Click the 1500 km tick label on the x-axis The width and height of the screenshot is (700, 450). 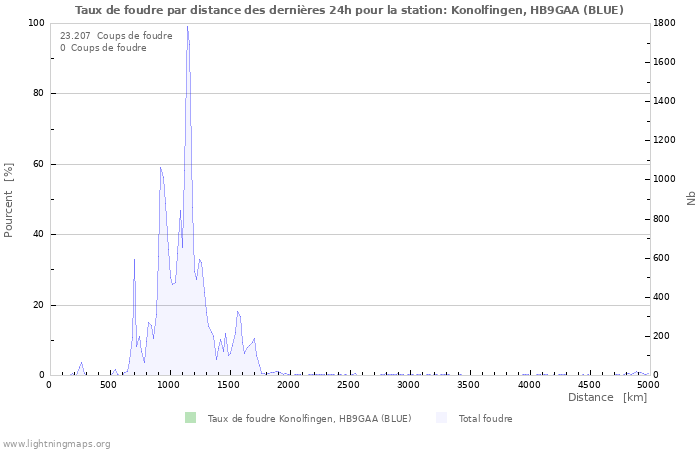tap(228, 385)
